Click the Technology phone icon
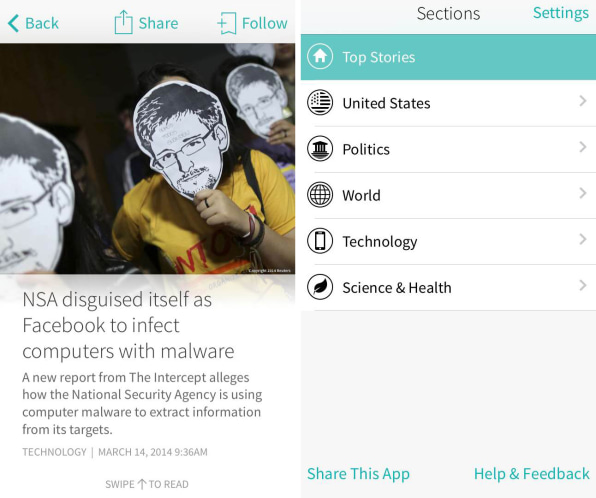Image resolution: width=596 pixels, height=498 pixels. 320,241
